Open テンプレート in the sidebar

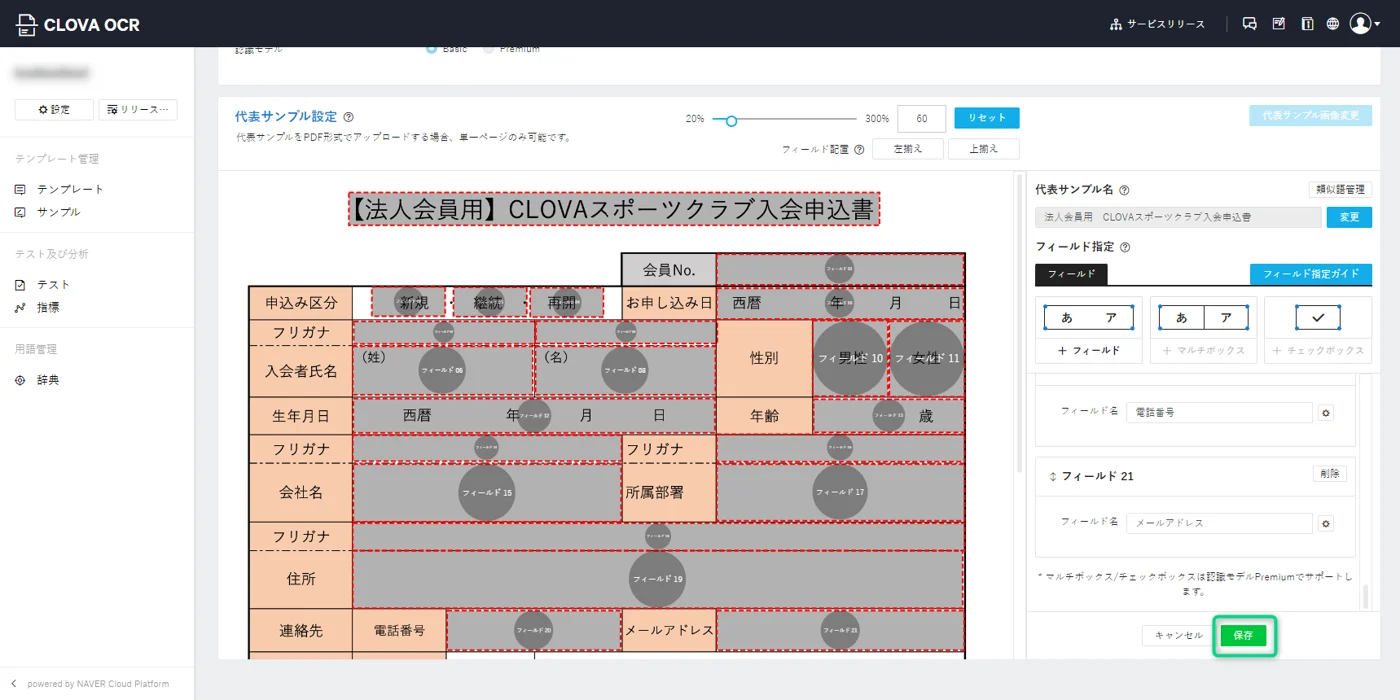70,189
